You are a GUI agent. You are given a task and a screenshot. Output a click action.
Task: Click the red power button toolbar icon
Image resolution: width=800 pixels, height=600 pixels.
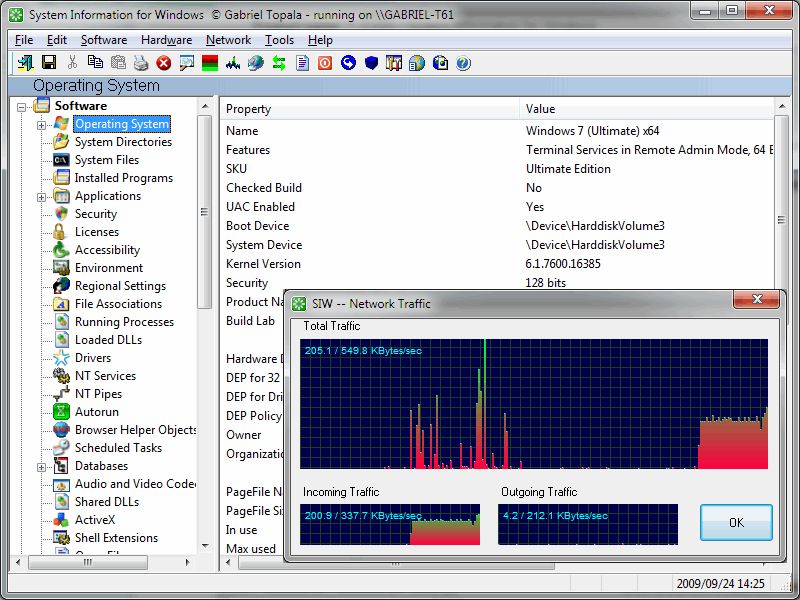pyautogui.click(x=325, y=63)
